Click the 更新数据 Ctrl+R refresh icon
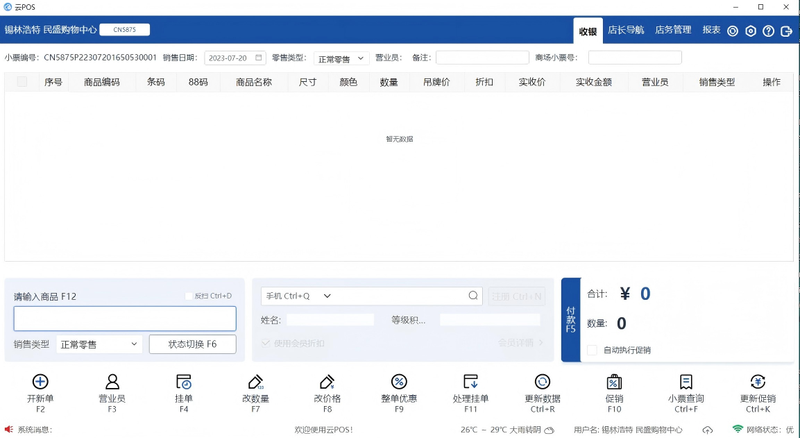The image size is (800, 438). point(542,382)
